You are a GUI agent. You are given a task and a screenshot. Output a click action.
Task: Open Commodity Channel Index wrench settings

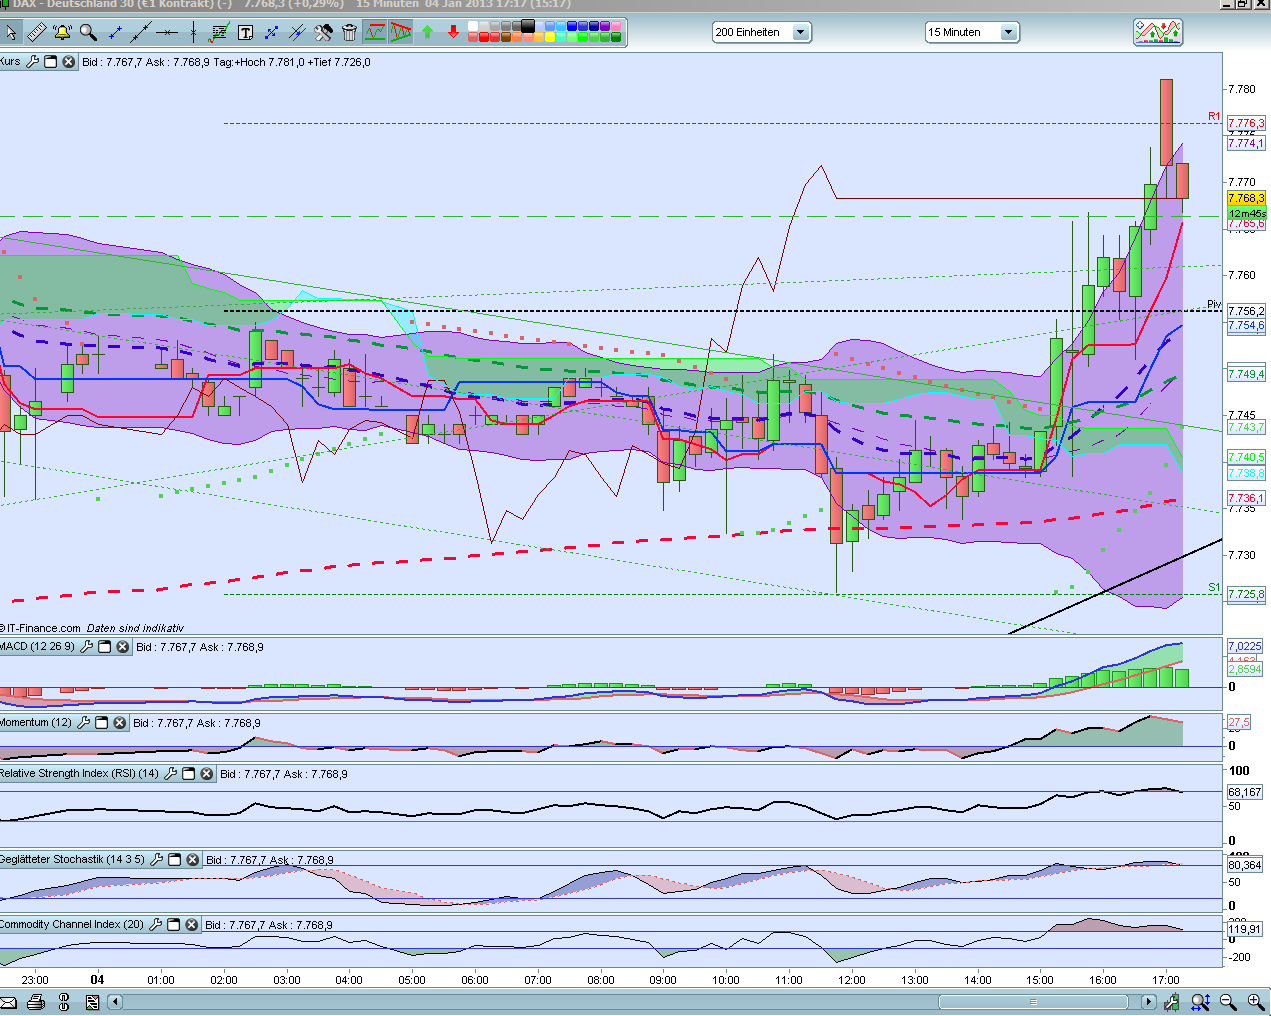point(155,925)
